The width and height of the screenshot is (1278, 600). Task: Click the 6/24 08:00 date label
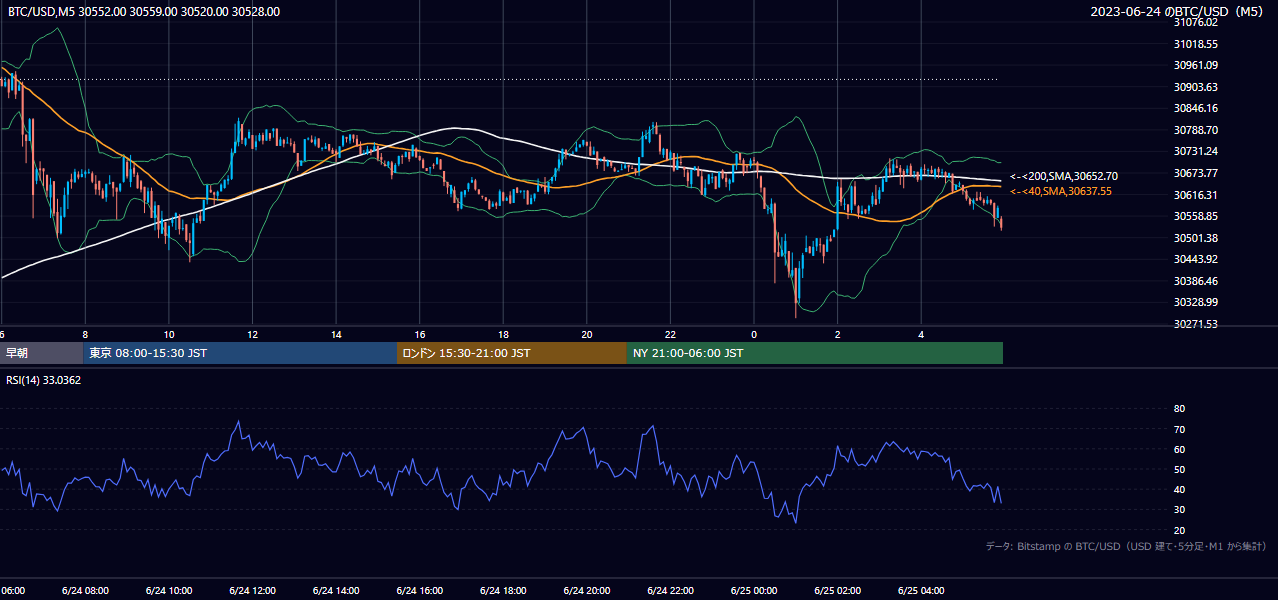[x=85, y=591]
